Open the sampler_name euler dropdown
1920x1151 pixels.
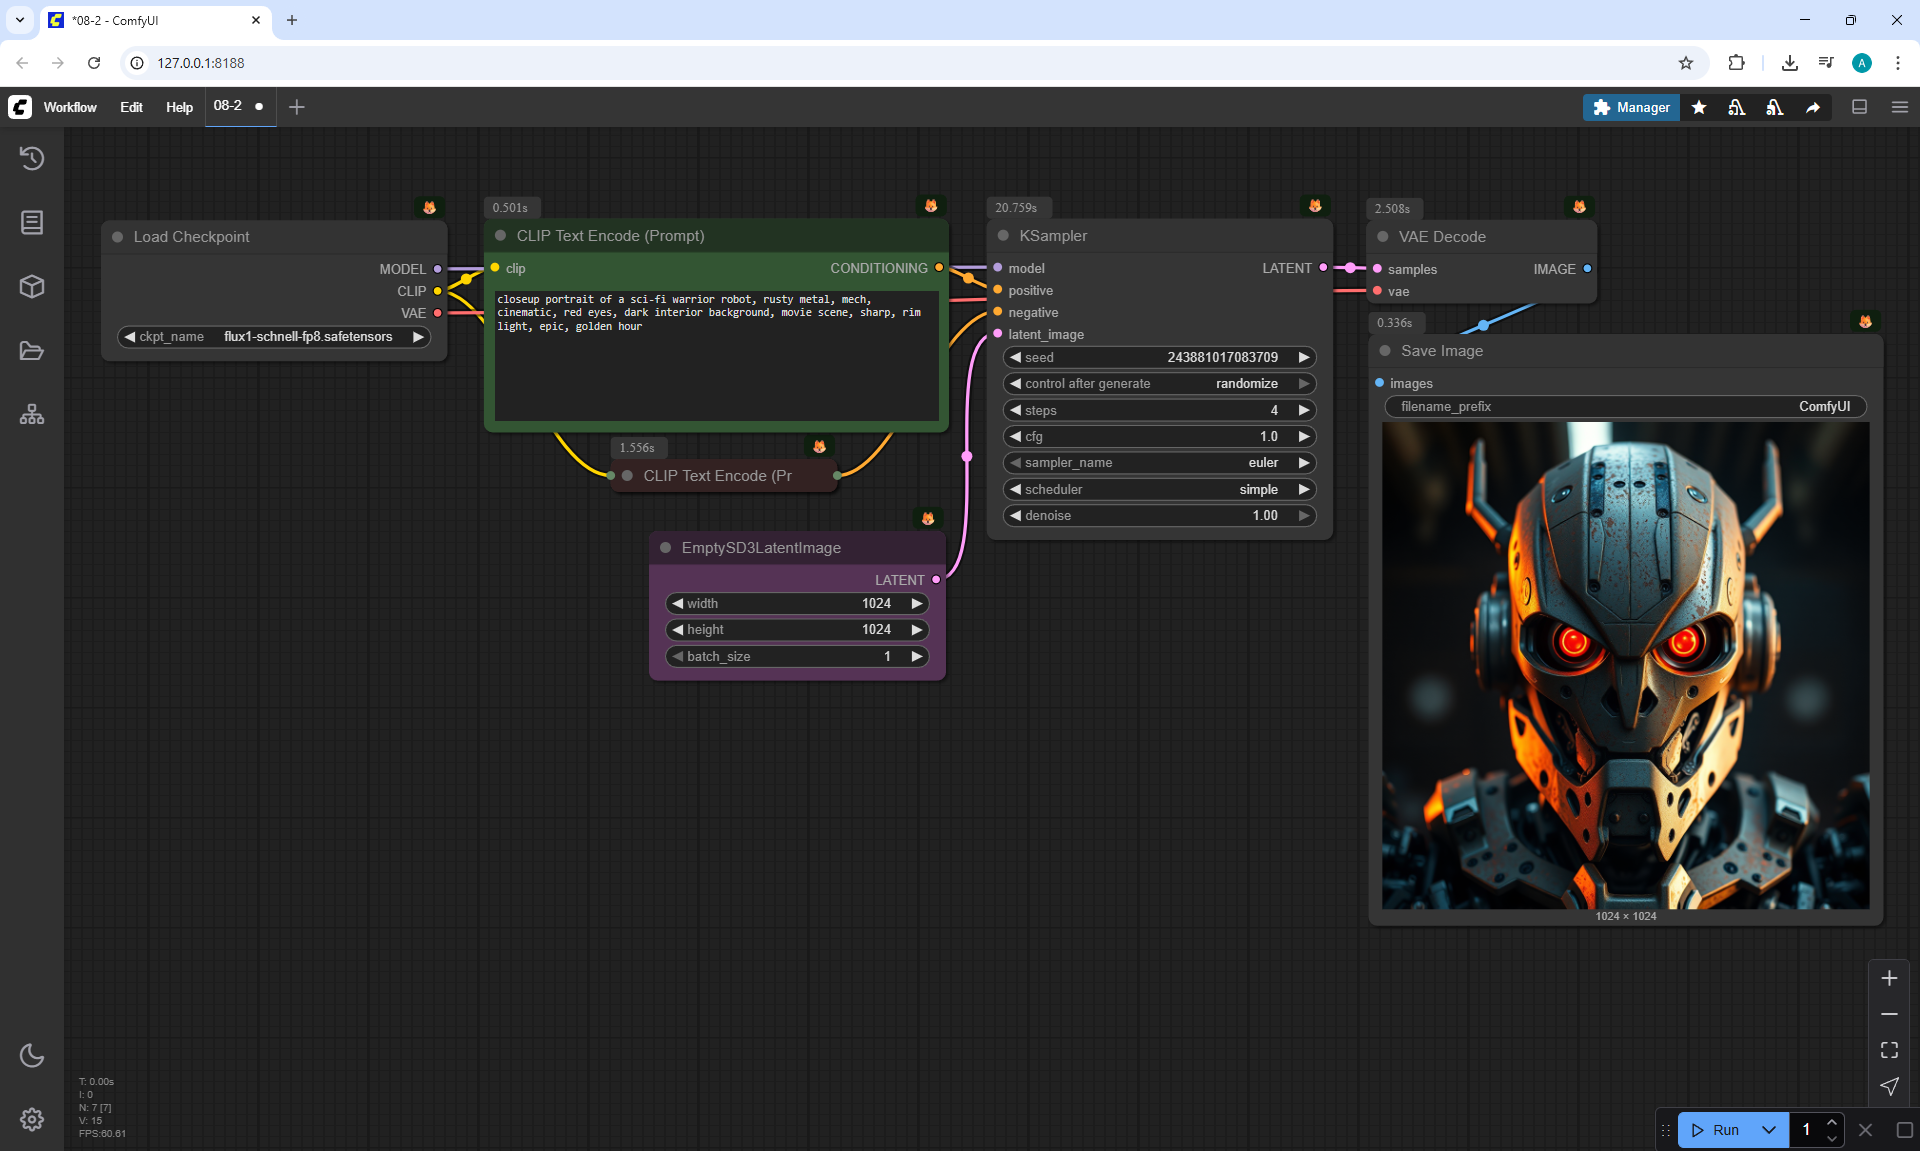coord(1160,463)
